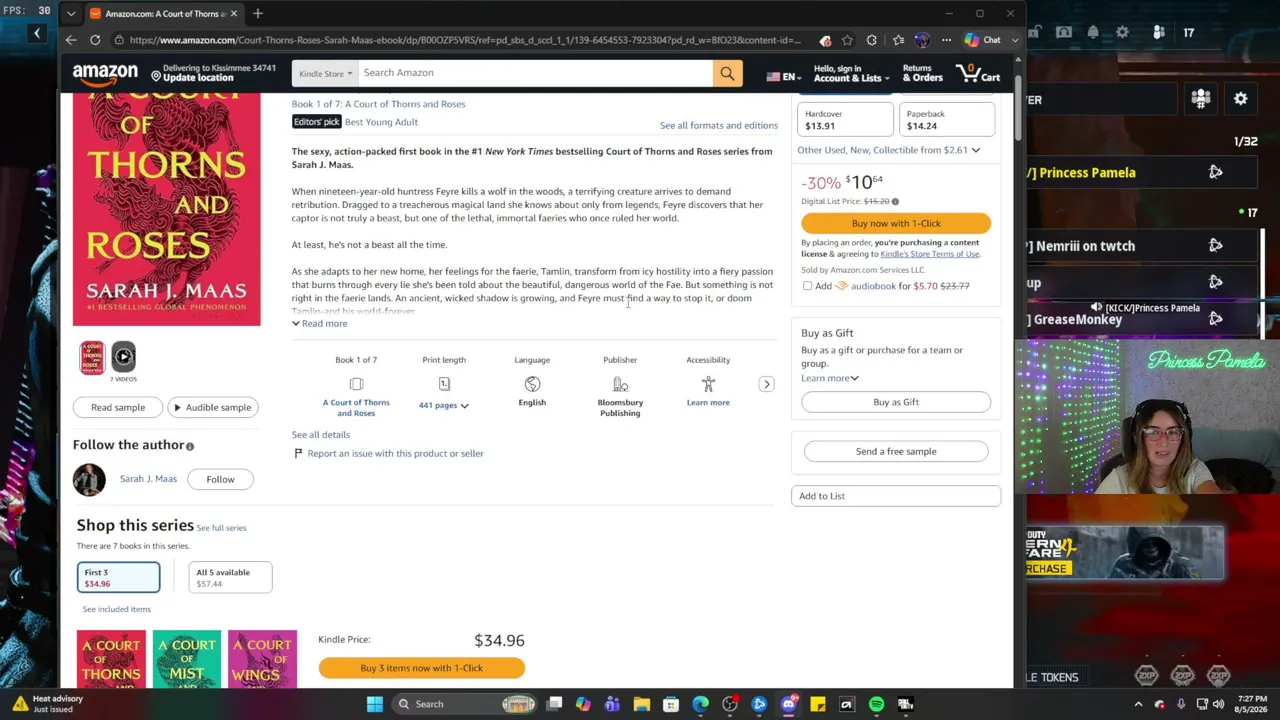Open Microsoft Edge from the taskbar
The width and height of the screenshot is (1280, 720).
point(701,704)
